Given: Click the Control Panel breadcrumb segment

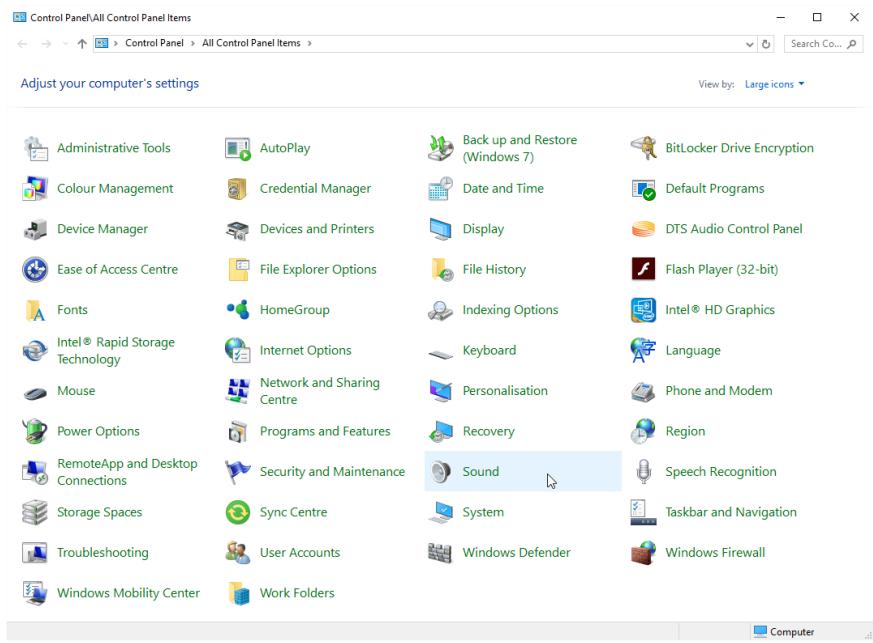Looking at the screenshot, I should 154,43.
